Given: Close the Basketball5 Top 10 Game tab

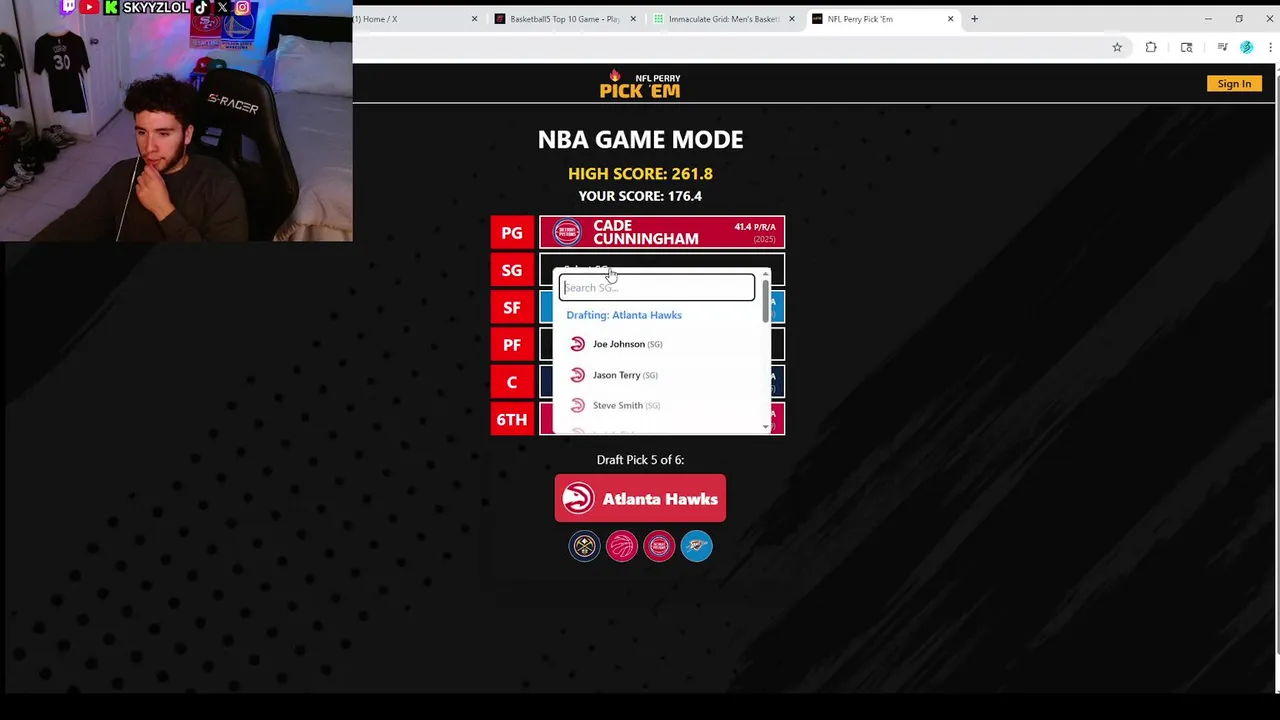Looking at the screenshot, I should pos(633,19).
